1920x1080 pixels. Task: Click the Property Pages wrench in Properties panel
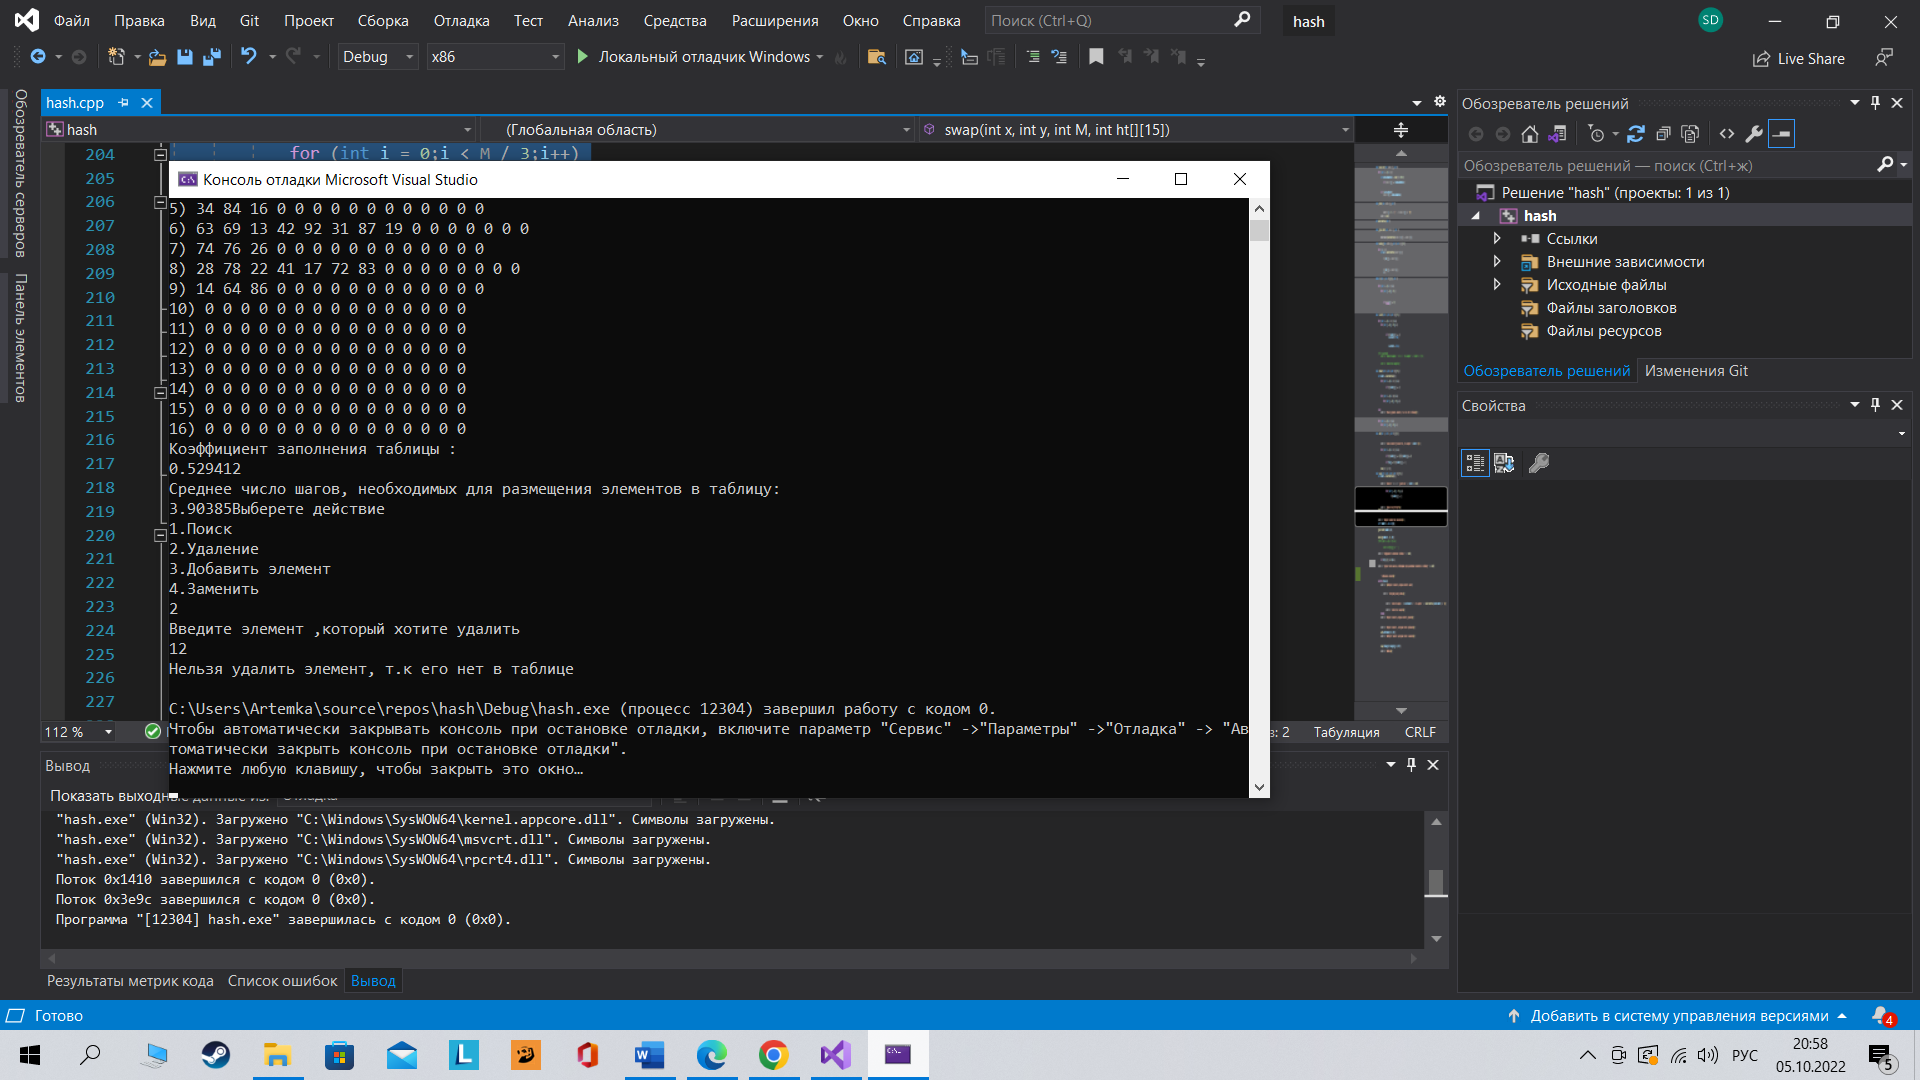[1539, 463]
